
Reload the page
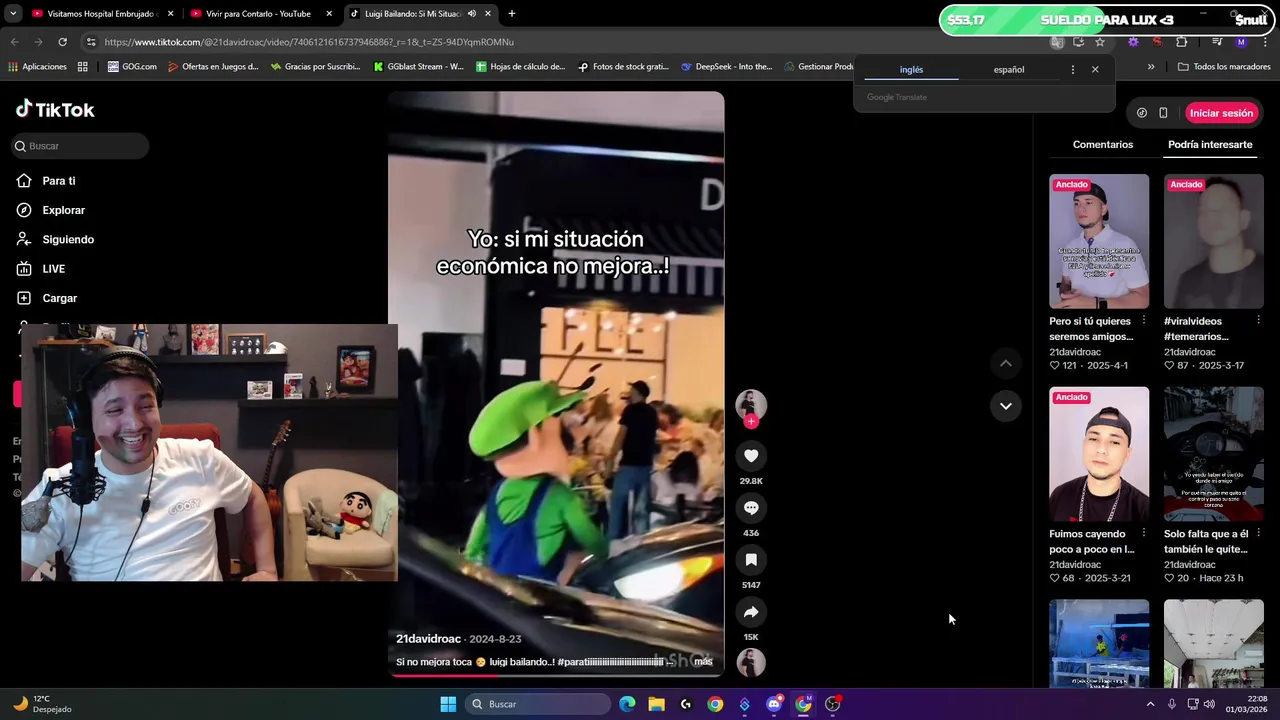(62, 42)
